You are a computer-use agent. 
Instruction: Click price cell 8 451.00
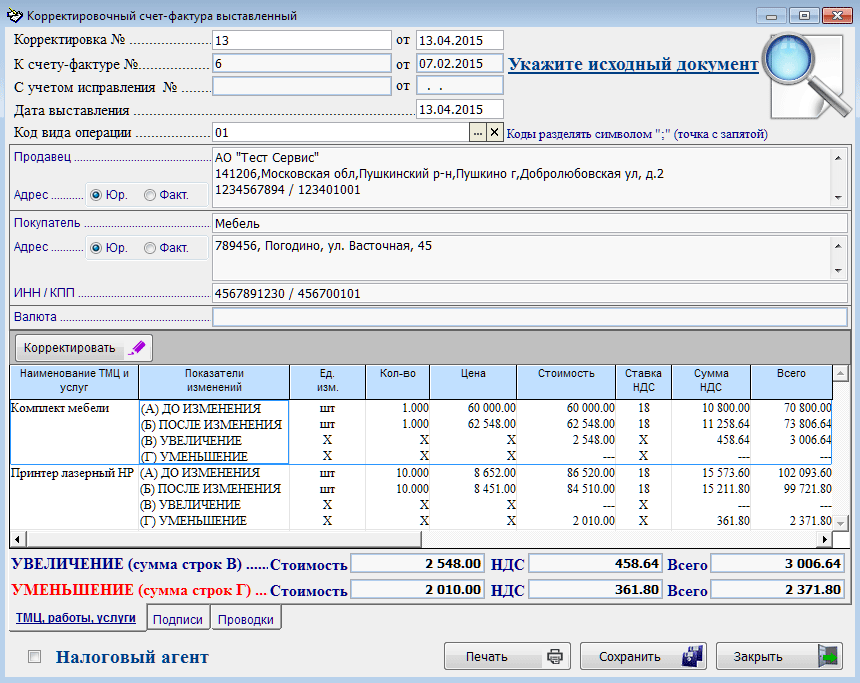click(495, 489)
